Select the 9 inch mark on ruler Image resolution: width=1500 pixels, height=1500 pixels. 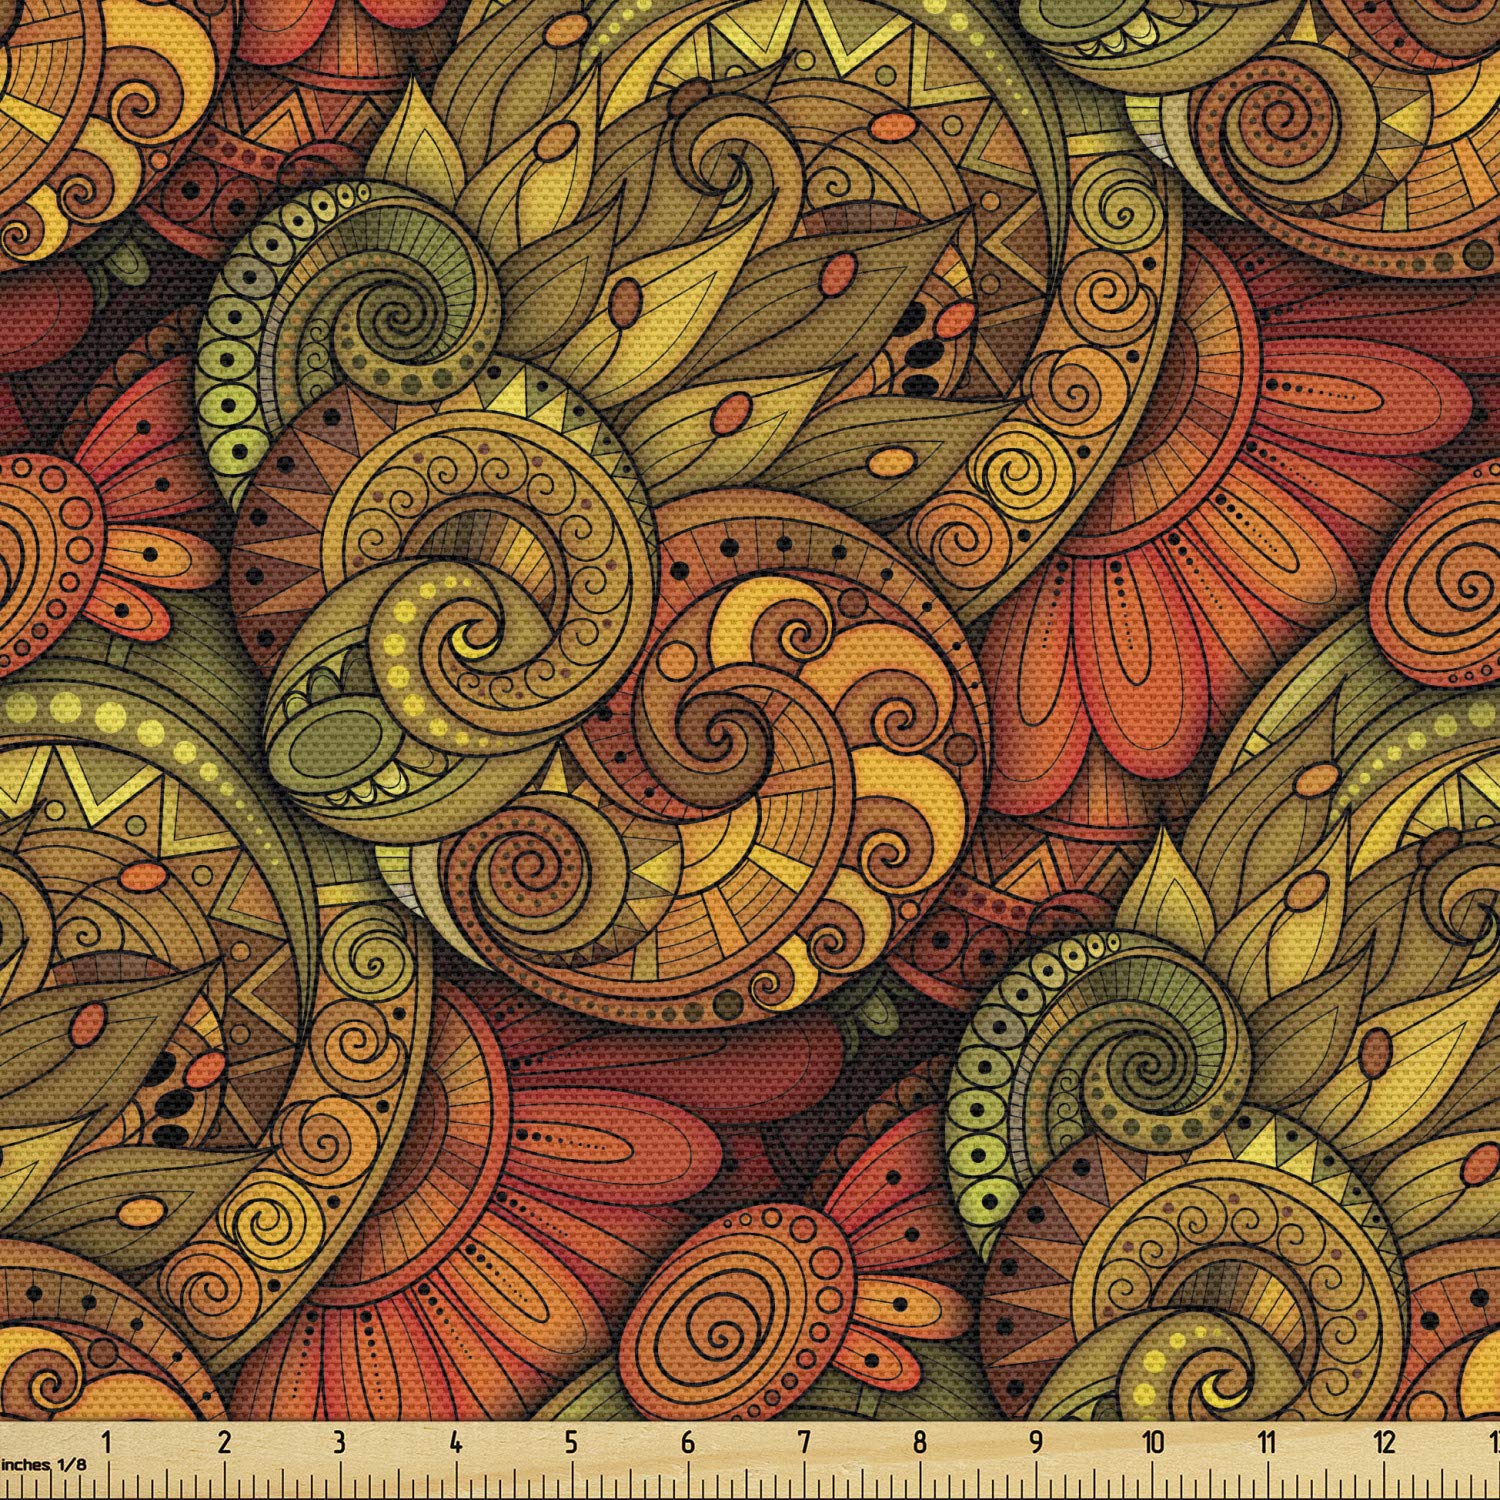(1036, 1443)
